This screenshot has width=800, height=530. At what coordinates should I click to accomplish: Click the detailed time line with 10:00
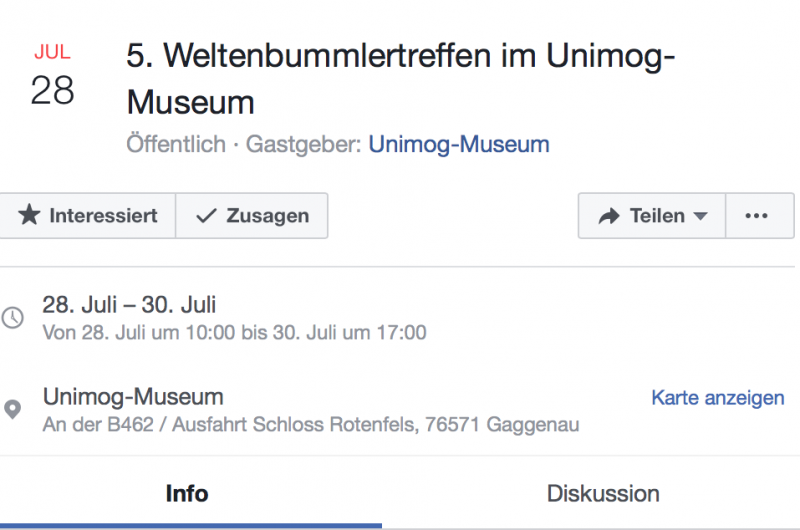[234, 332]
